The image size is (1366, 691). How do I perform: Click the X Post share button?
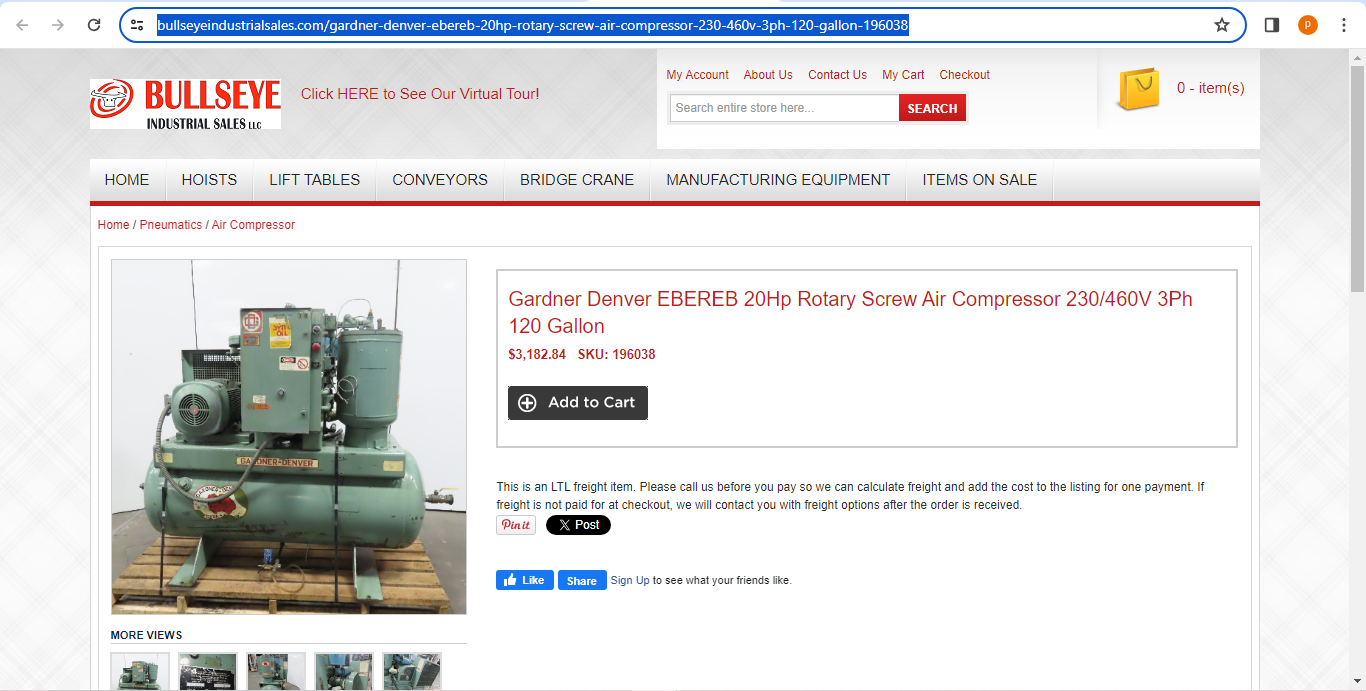click(578, 525)
